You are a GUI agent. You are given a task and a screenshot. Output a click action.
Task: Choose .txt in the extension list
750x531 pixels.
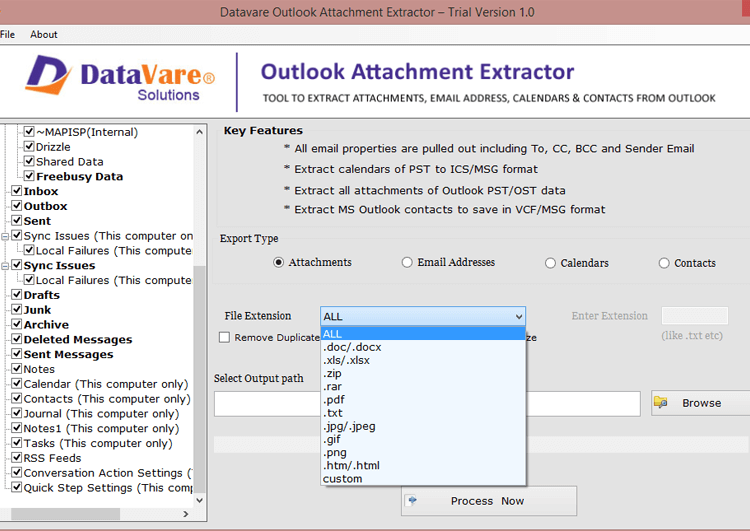pyautogui.click(x=423, y=413)
